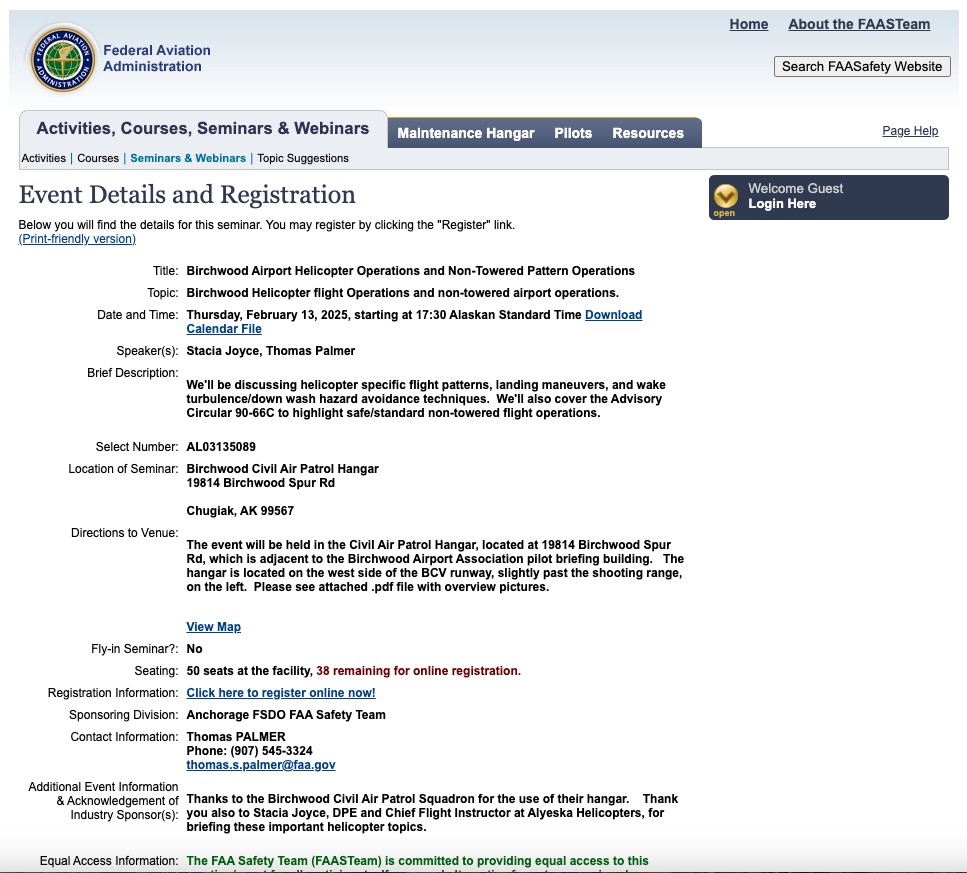This screenshot has width=967, height=873.
Task: Select the Activities submenu item
Action: pyautogui.click(x=44, y=158)
